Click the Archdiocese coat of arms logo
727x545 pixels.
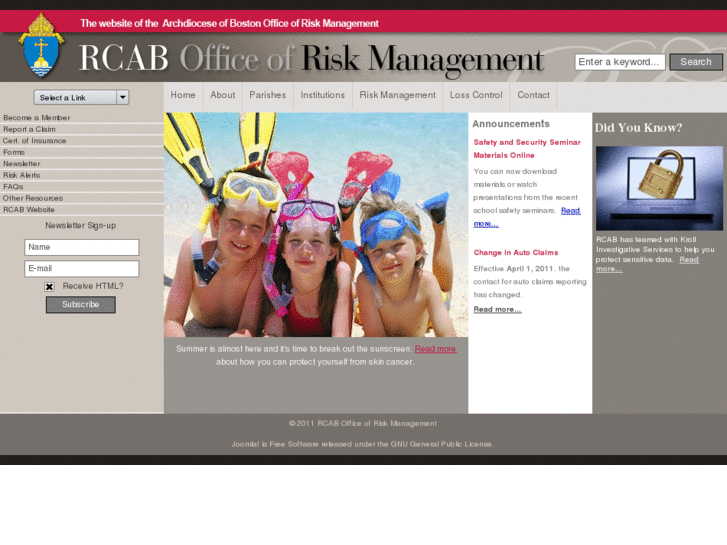[41, 45]
